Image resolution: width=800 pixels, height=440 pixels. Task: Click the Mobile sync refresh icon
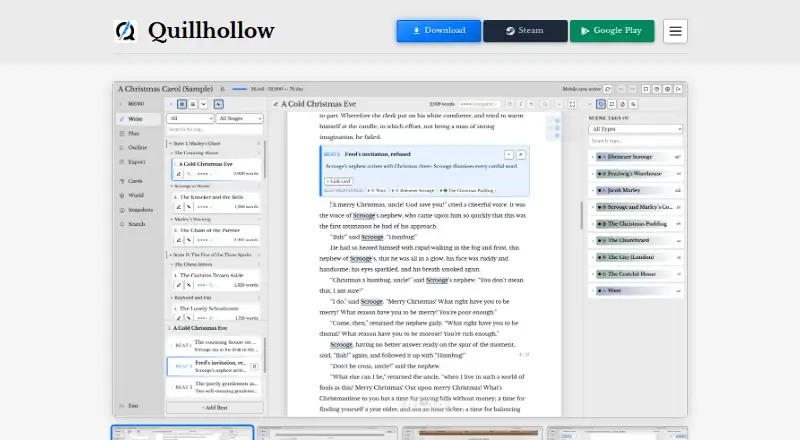(x=608, y=89)
